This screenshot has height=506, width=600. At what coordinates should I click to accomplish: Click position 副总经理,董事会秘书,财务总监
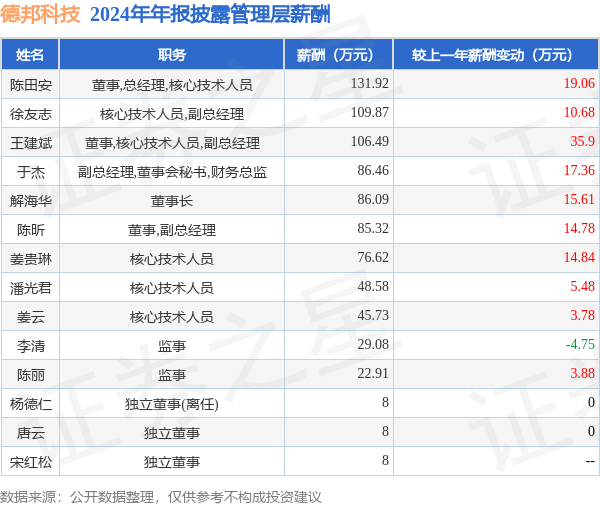(x=172, y=172)
